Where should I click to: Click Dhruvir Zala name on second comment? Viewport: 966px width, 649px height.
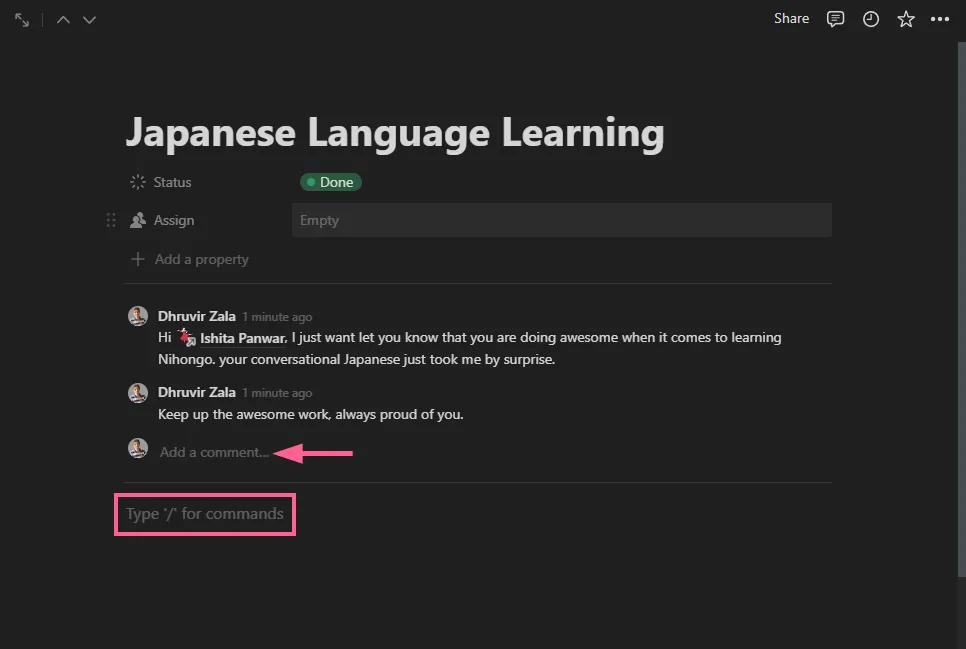(x=197, y=393)
